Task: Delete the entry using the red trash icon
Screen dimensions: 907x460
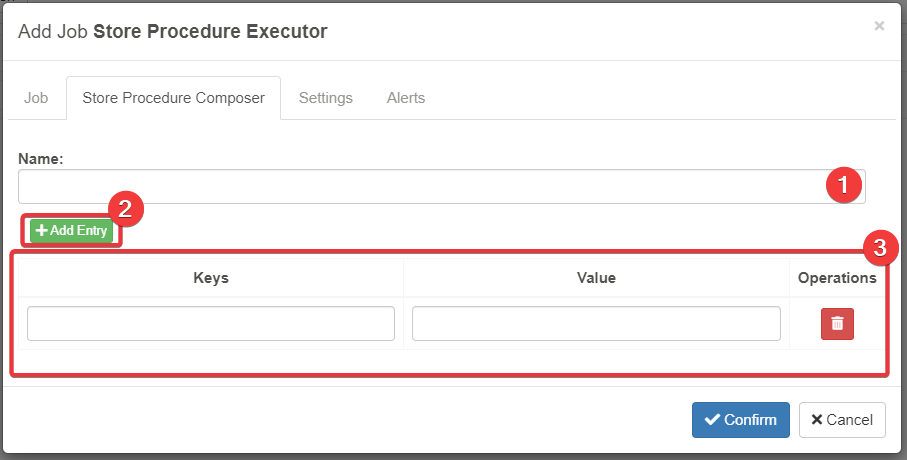Action: (x=837, y=323)
